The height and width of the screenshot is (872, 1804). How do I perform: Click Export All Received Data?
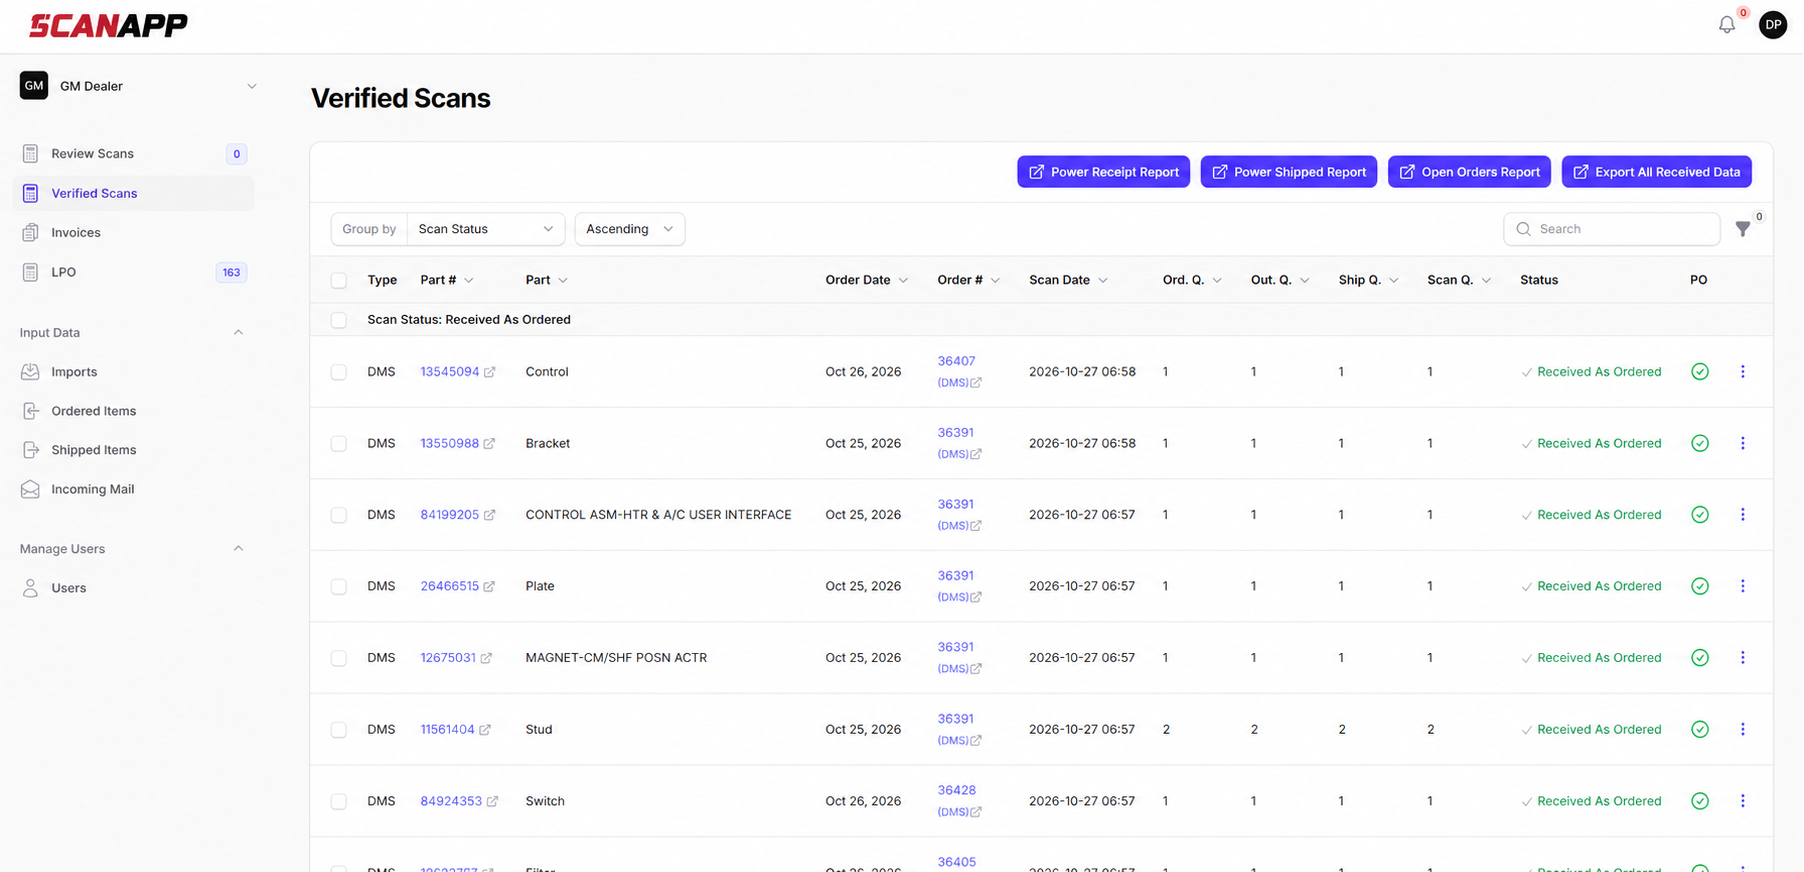(x=1656, y=172)
